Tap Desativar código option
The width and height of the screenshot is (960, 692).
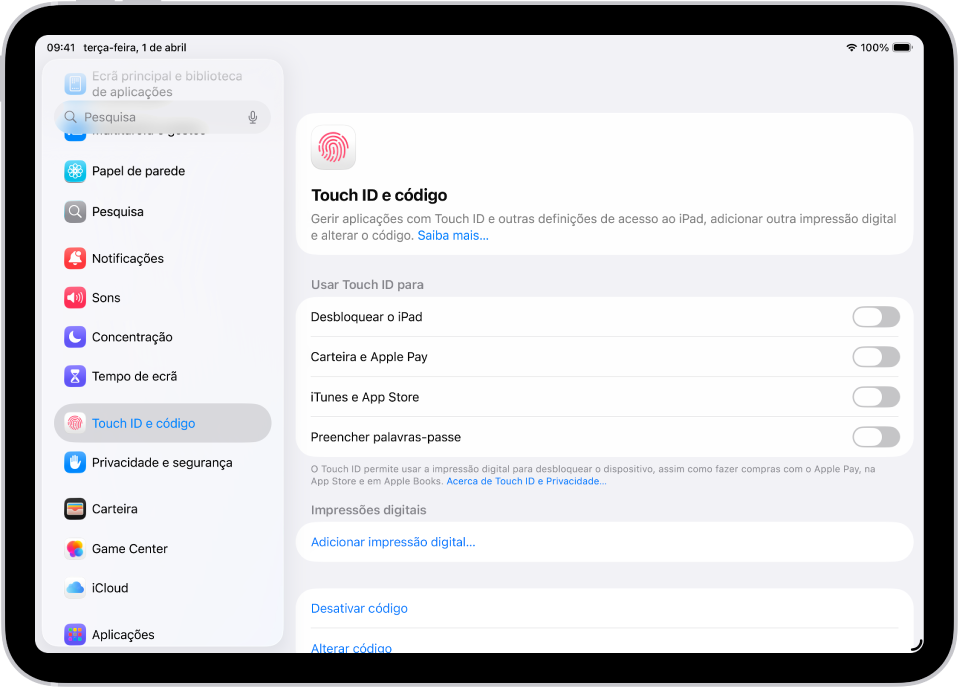tap(359, 608)
